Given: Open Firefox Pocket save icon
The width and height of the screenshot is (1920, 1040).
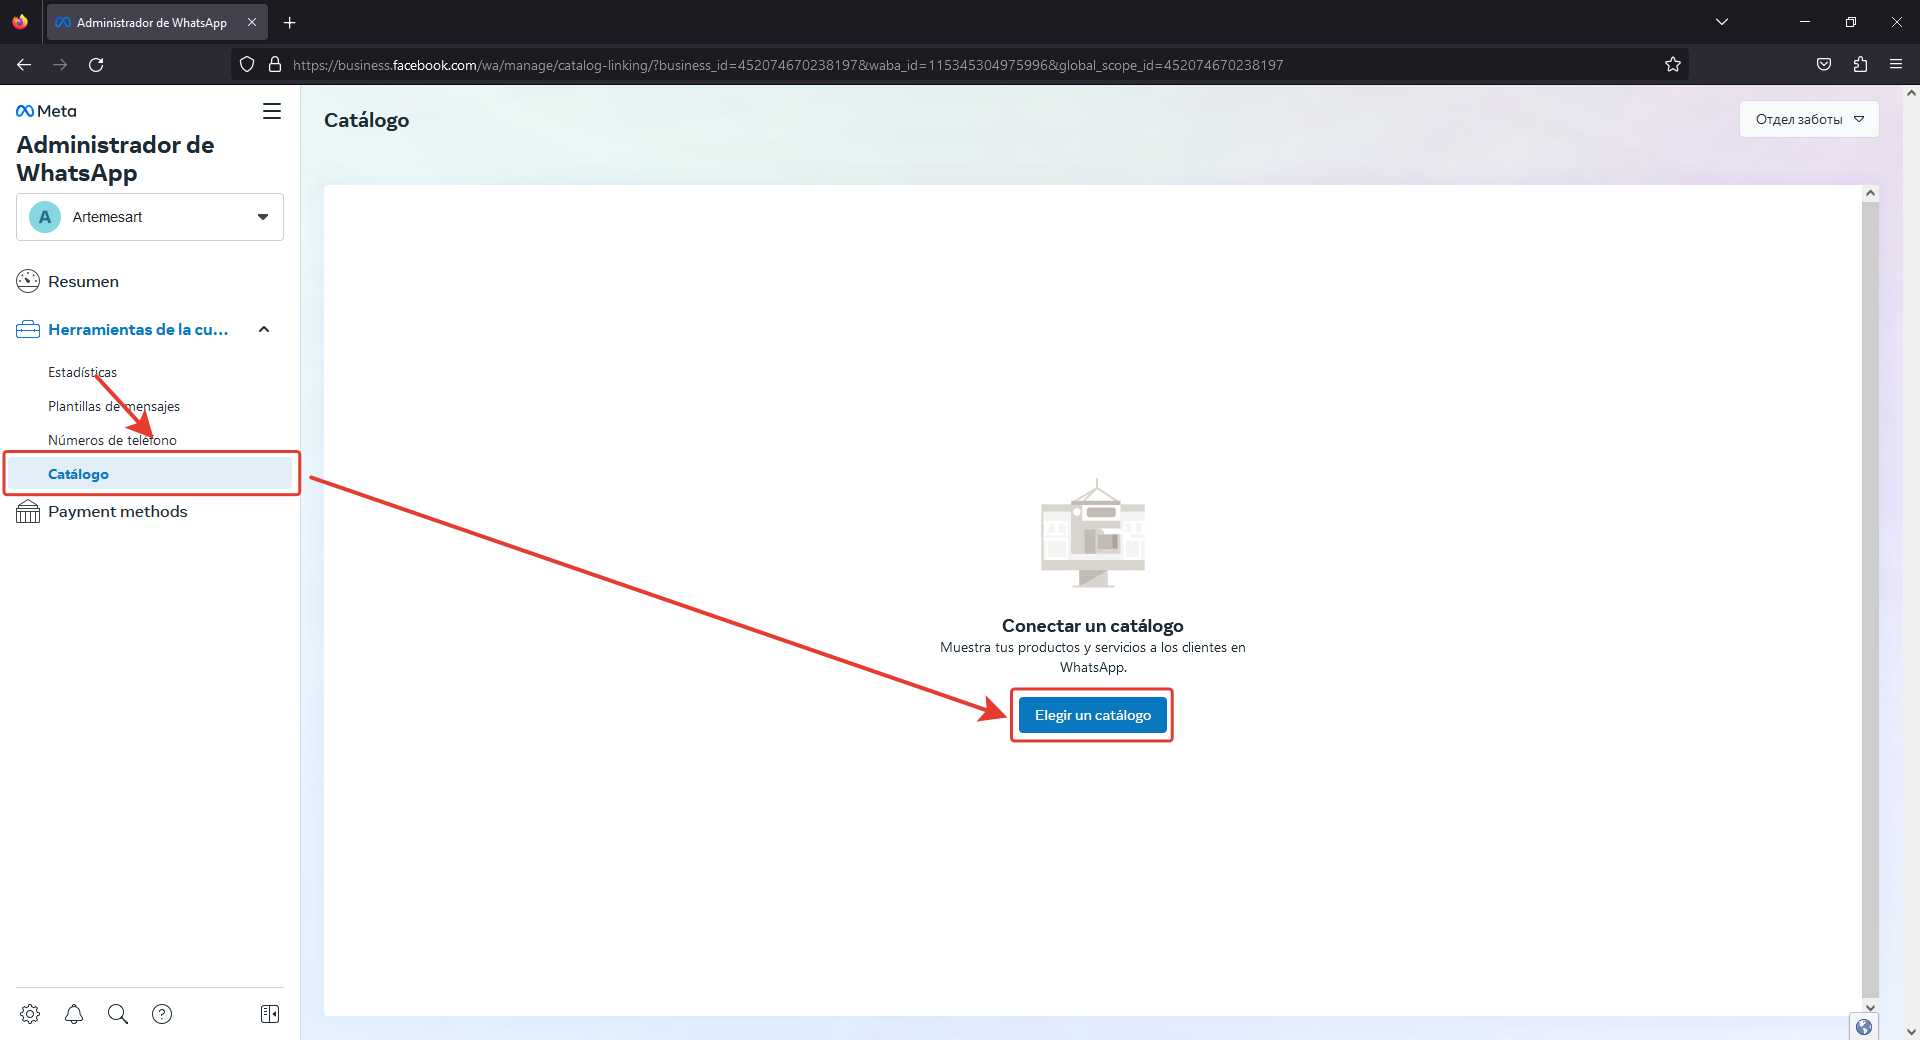Looking at the screenshot, I should pos(1824,65).
